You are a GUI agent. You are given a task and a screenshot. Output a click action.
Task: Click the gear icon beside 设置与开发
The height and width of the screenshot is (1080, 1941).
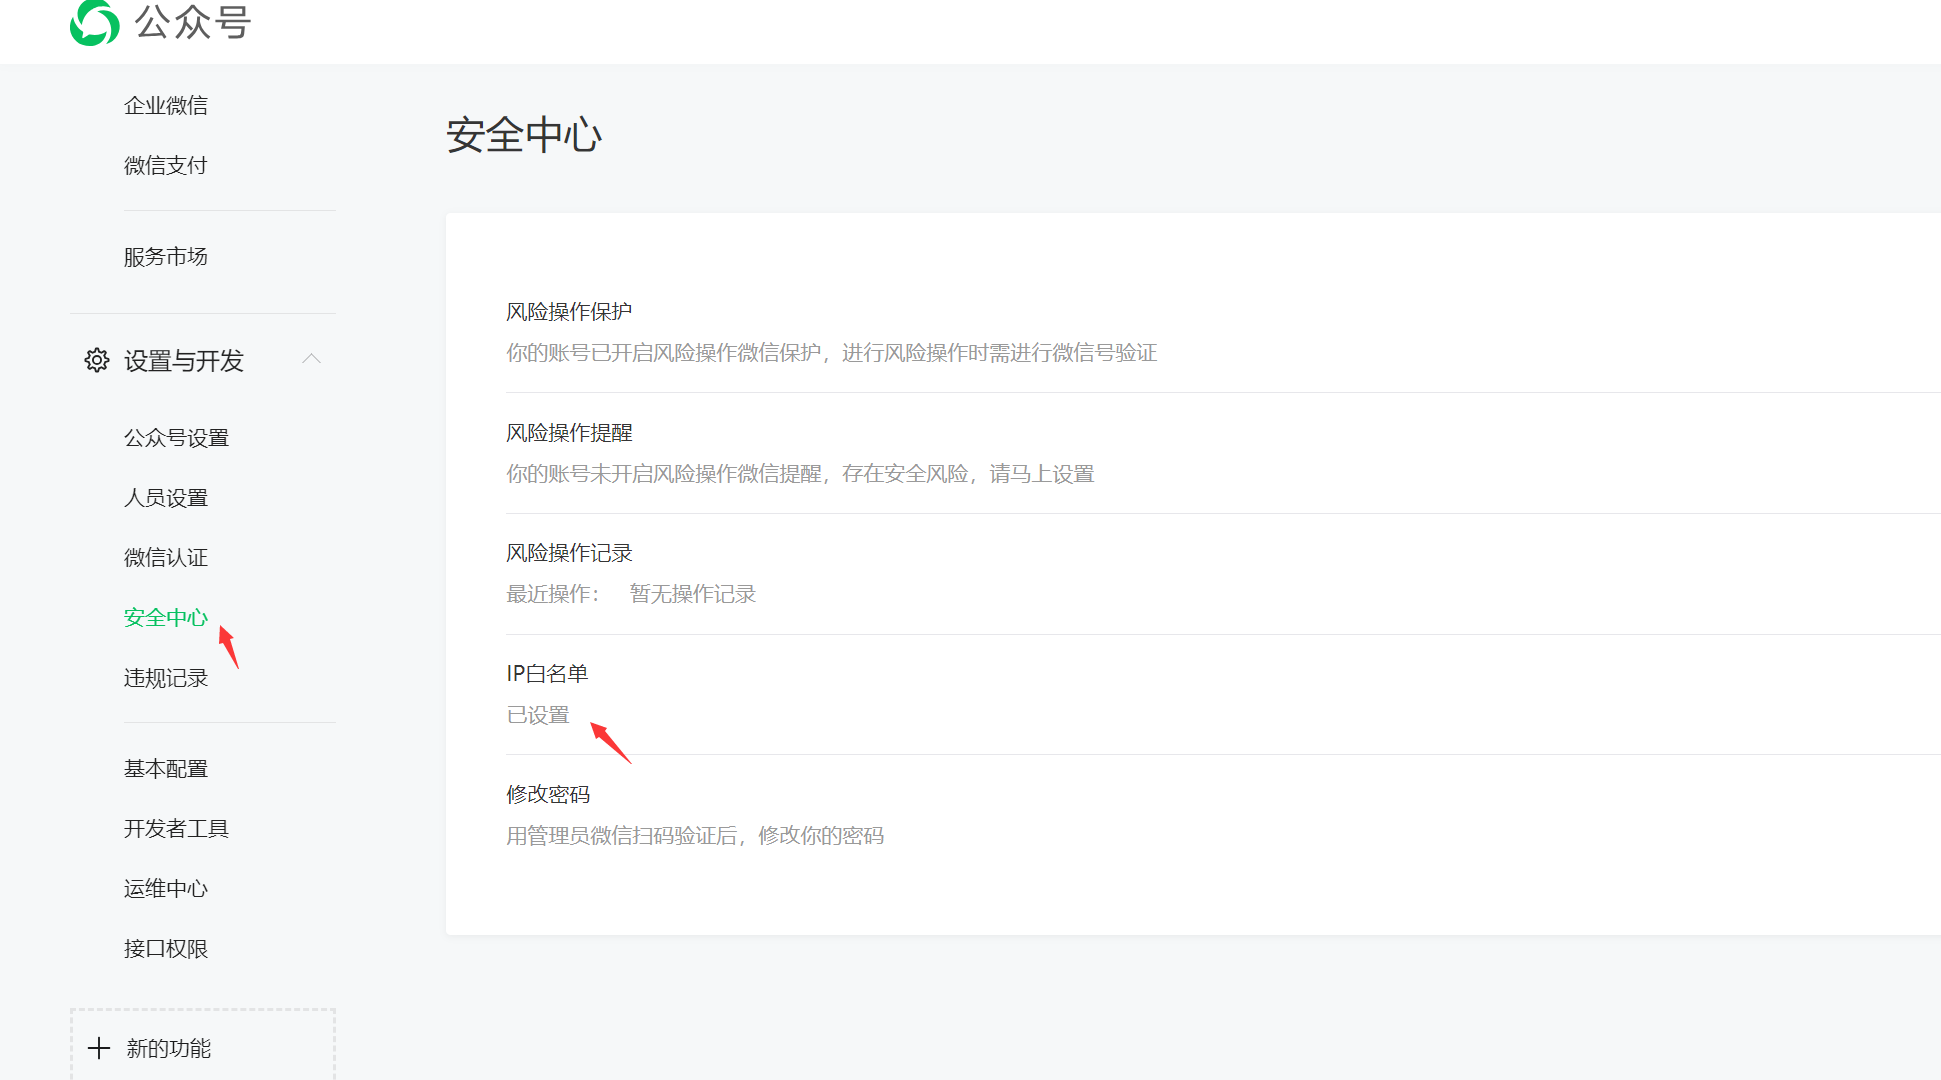[x=97, y=360]
